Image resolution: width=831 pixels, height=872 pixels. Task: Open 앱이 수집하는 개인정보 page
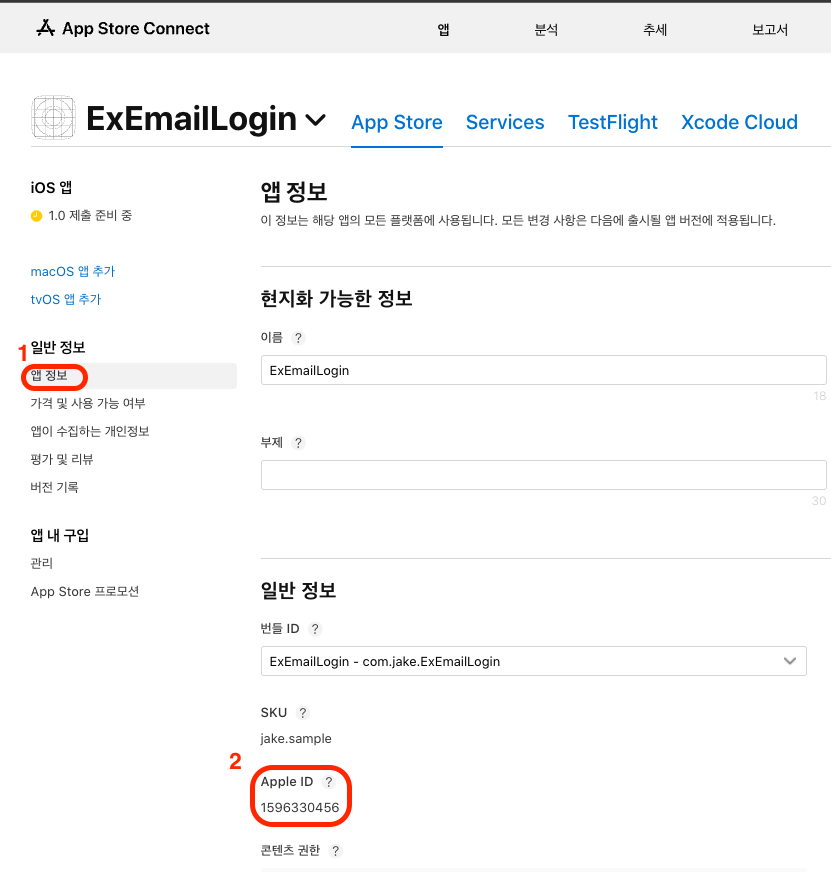coord(90,431)
